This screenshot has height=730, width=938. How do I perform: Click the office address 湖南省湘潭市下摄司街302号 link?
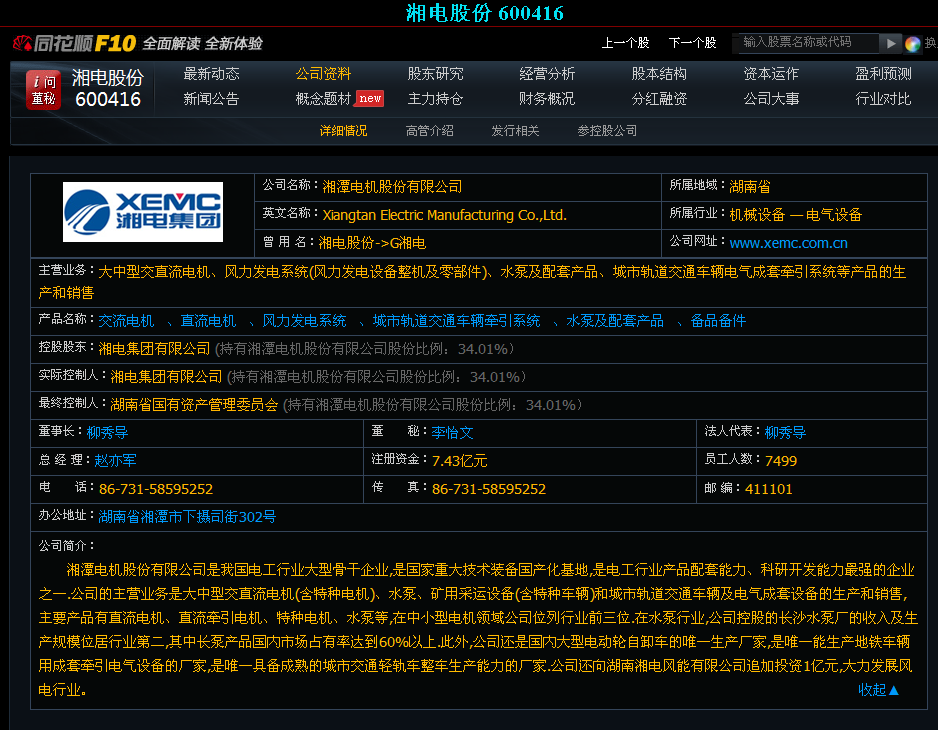tap(187, 517)
